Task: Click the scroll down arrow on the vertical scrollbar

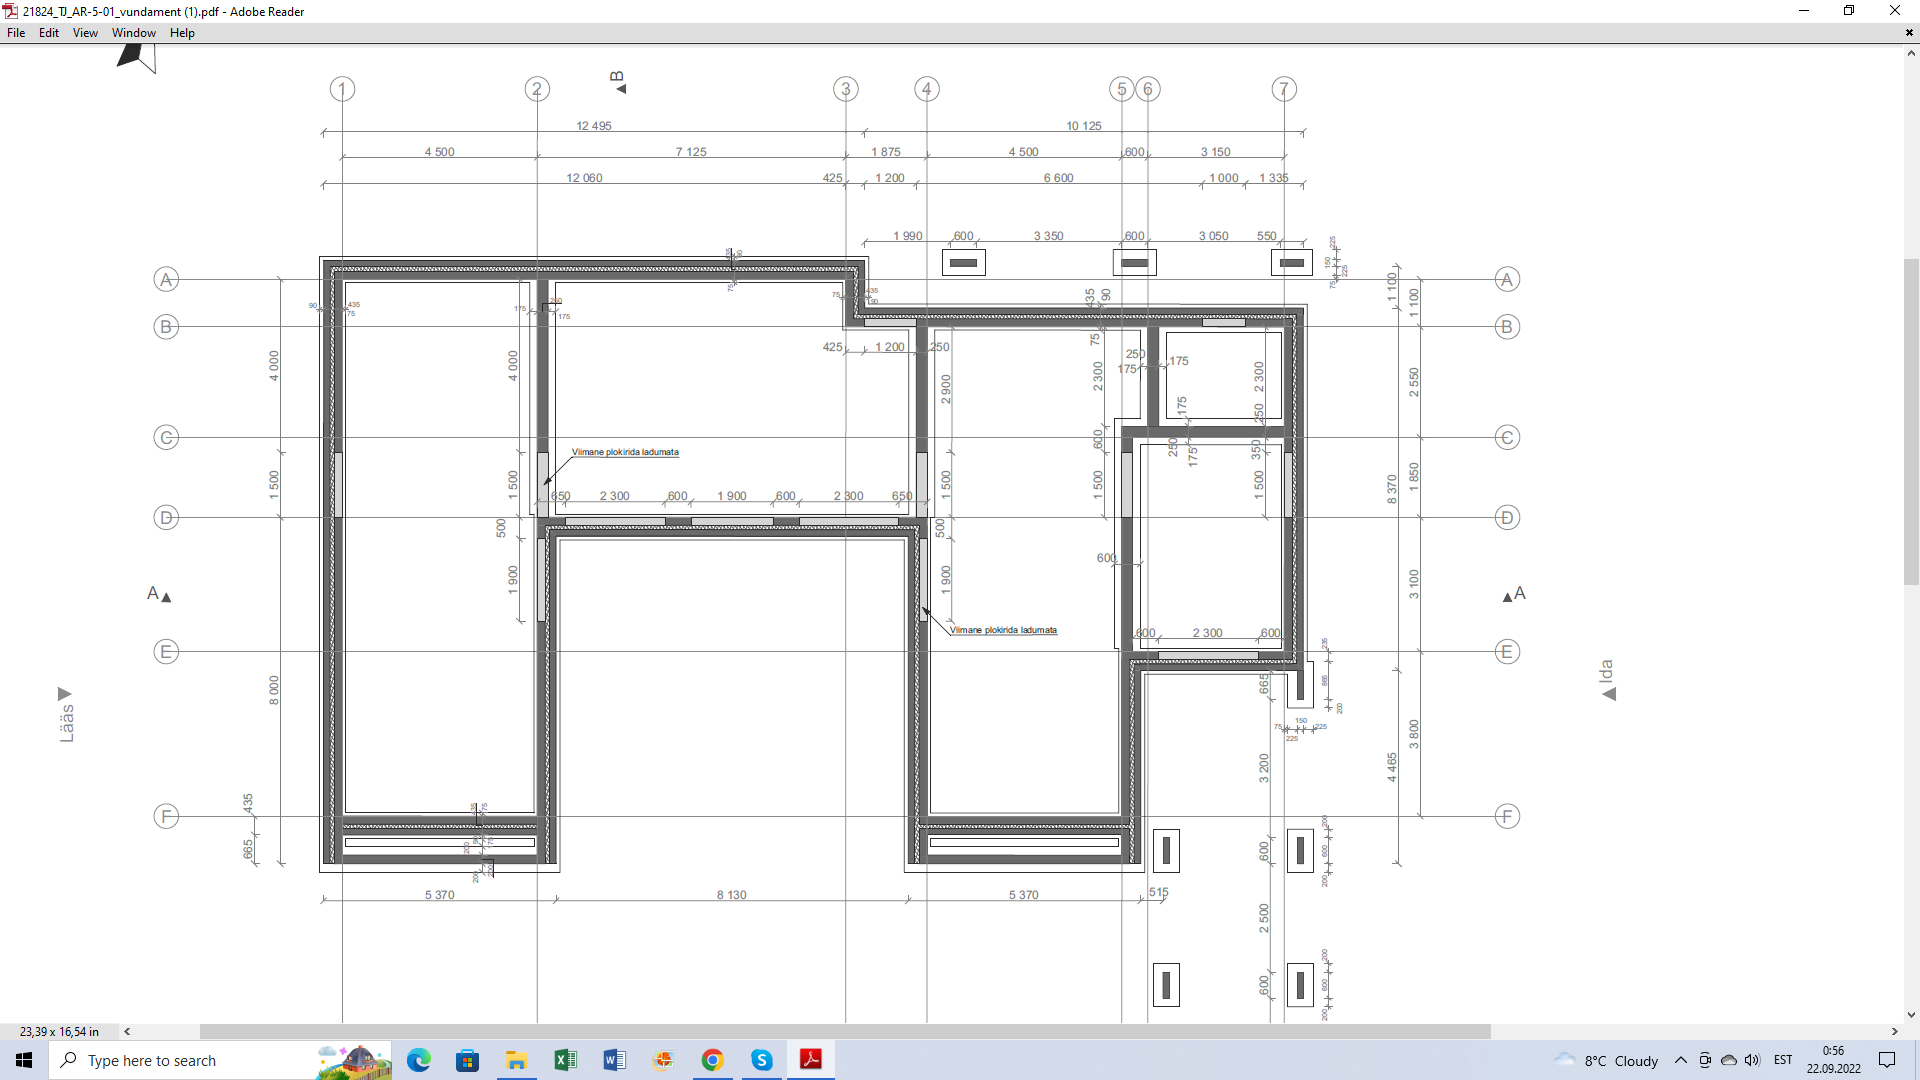Action: click(x=1911, y=1014)
